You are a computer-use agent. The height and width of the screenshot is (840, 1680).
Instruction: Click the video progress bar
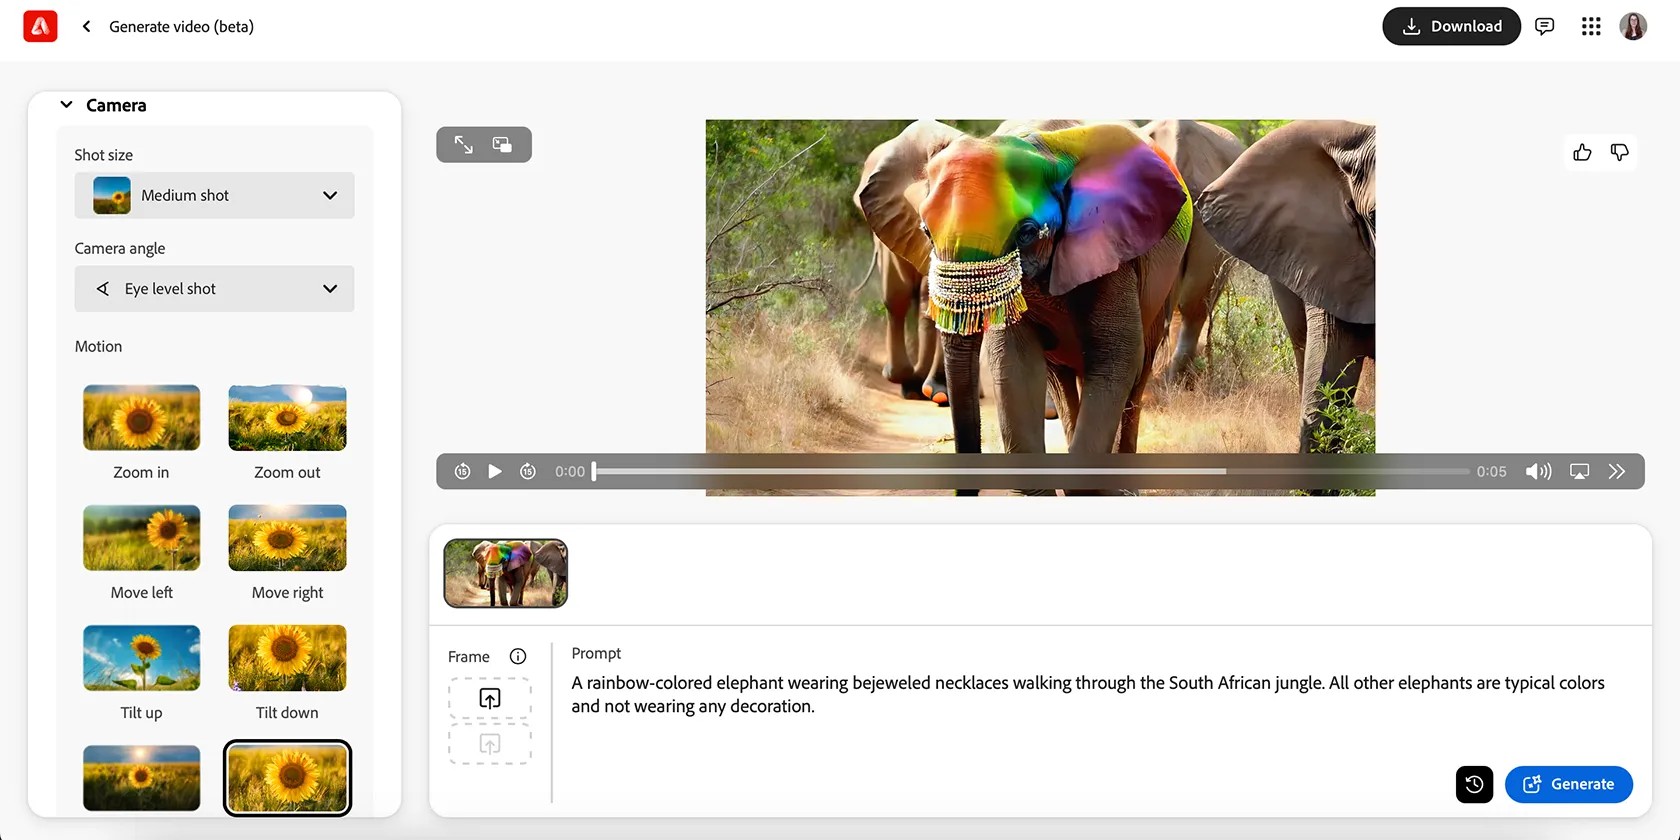[x=1031, y=471]
